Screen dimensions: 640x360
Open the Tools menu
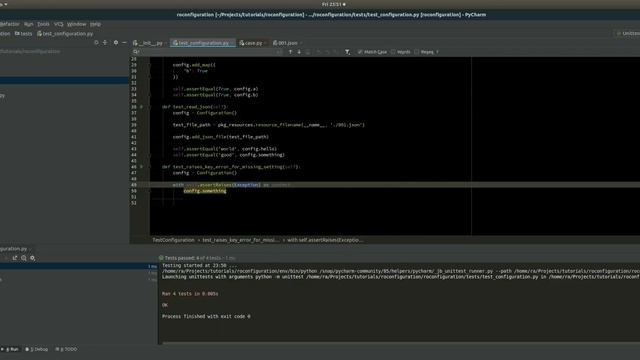(43, 24)
